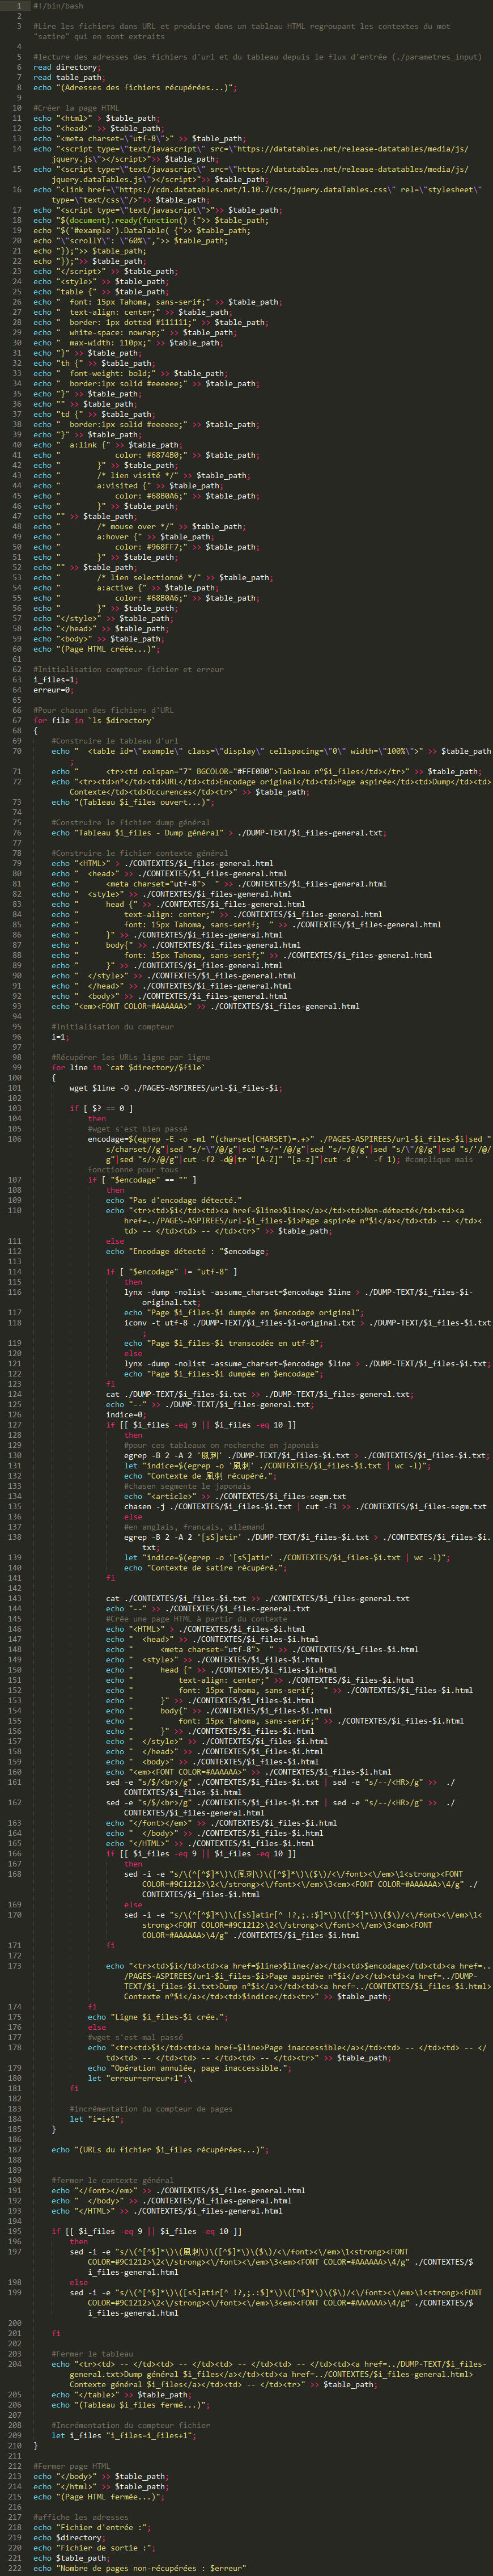Screen dimensions: 493x2576
Task: Click the comment '#Construire le tableau d'url'
Action: click(x=115, y=740)
